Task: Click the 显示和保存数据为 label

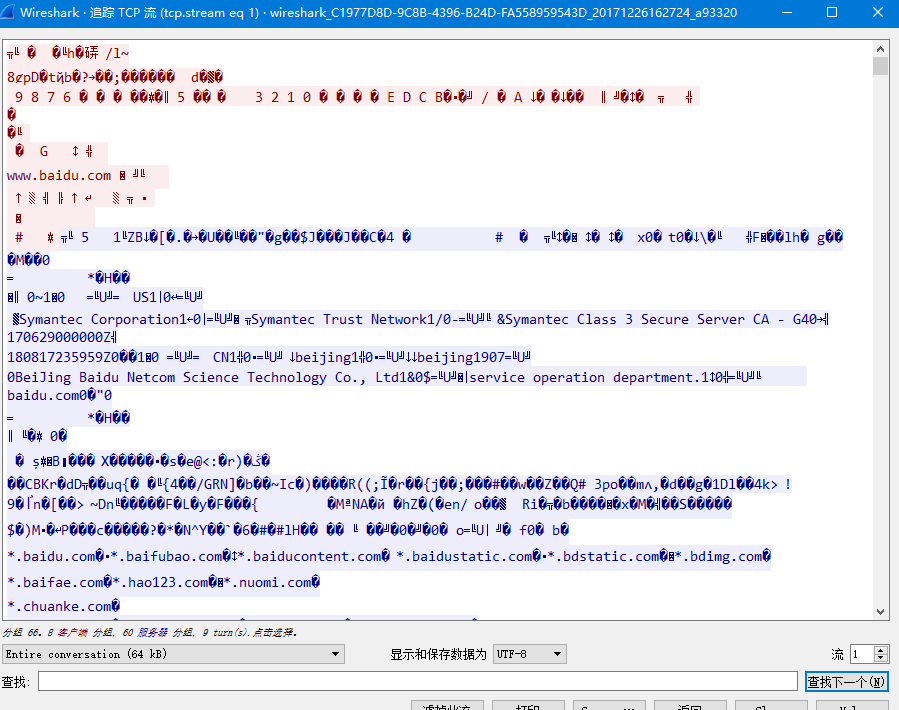Action: [438, 654]
